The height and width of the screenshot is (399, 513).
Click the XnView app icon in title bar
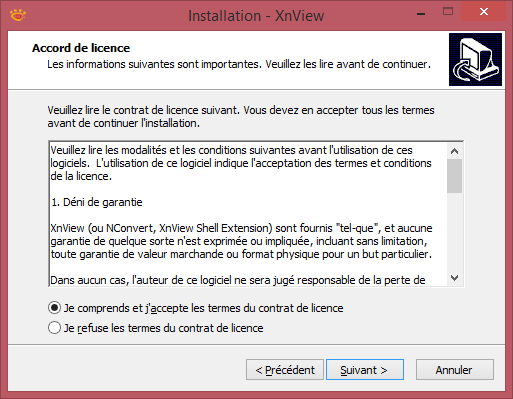point(18,15)
